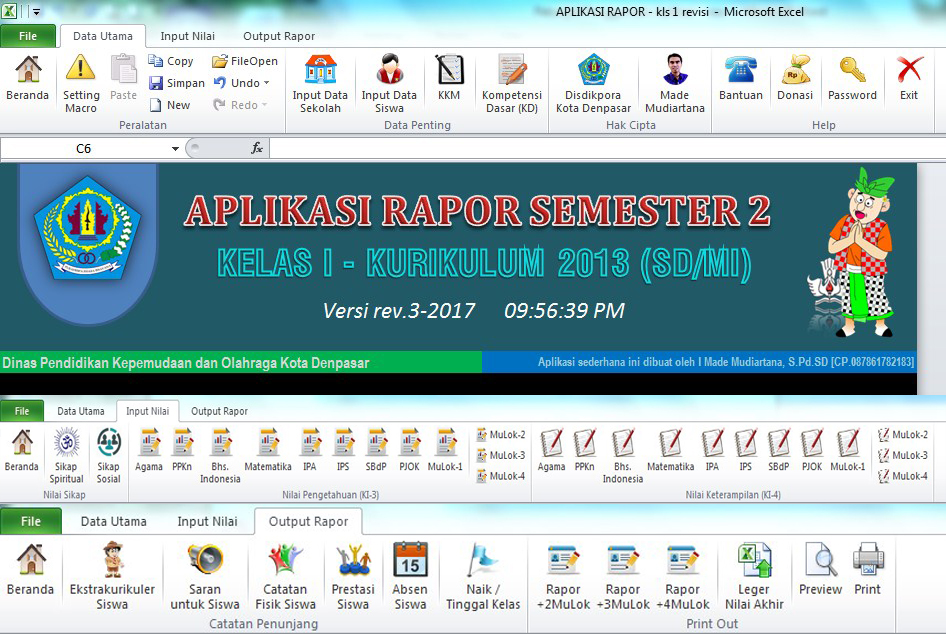The image size is (946, 634).
Task: Open Kompetensi Dasar (KD) icon
Action: click(x=512, y=69)
